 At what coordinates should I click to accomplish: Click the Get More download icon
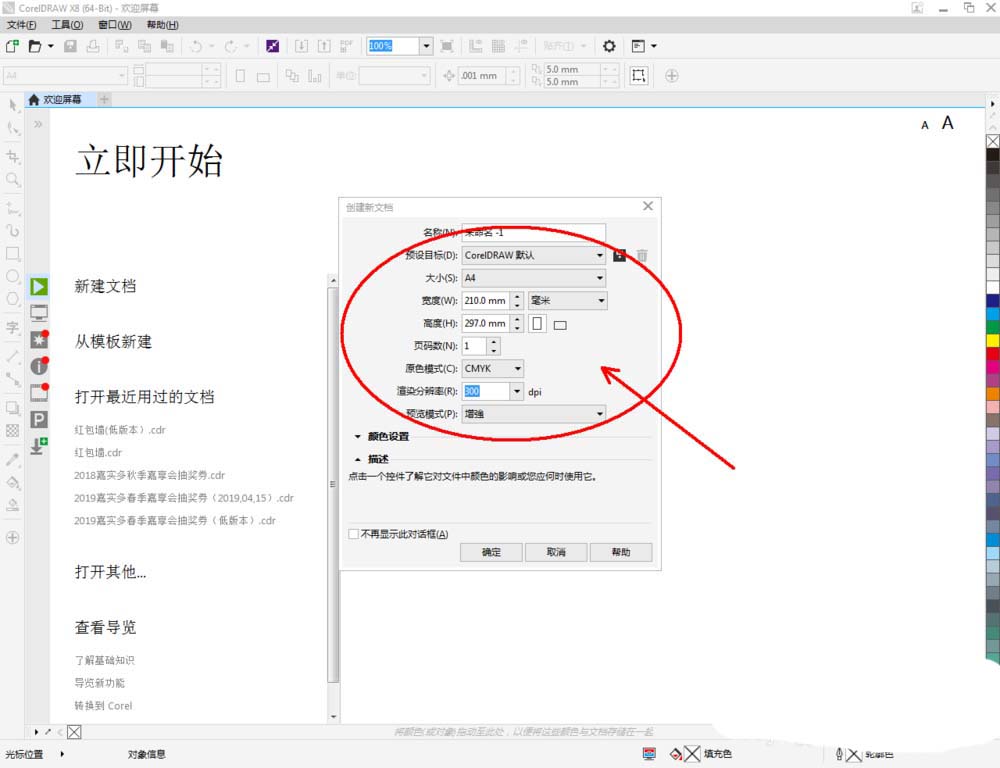coord(39,445)
